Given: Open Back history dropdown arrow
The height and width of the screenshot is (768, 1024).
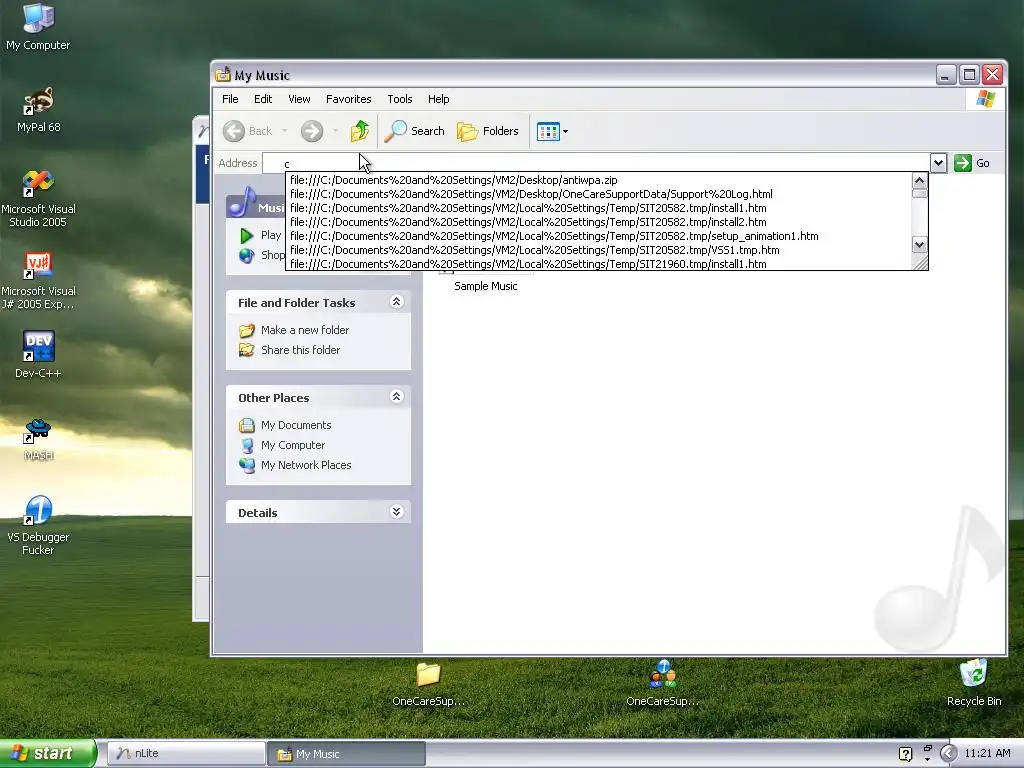Looking at the screenshot, I should tap(285, 131).
